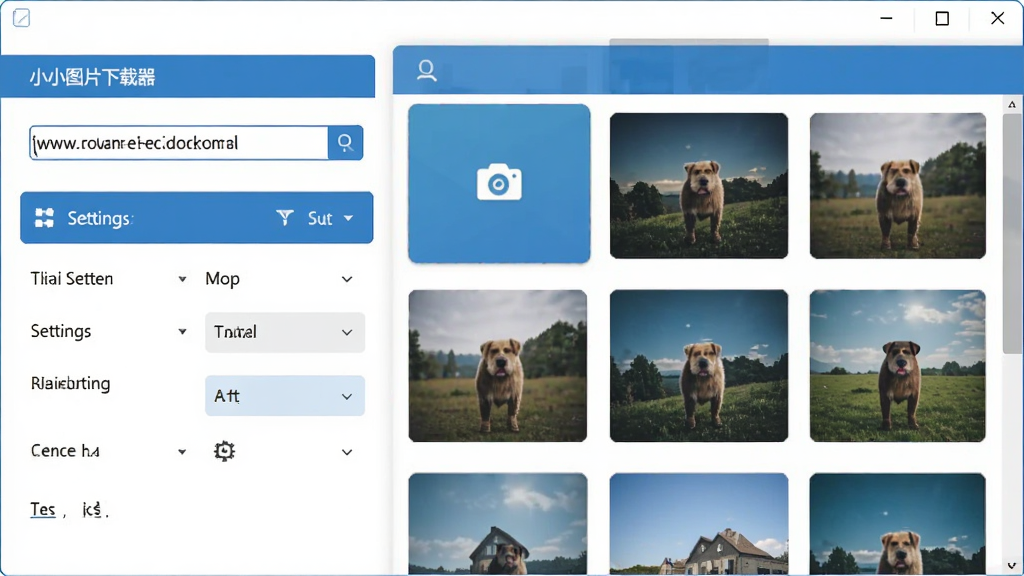The width and height of the screenshot is (1024, 576).
Task: Click the Rlaiebrting label
Action: coord(71,383)
